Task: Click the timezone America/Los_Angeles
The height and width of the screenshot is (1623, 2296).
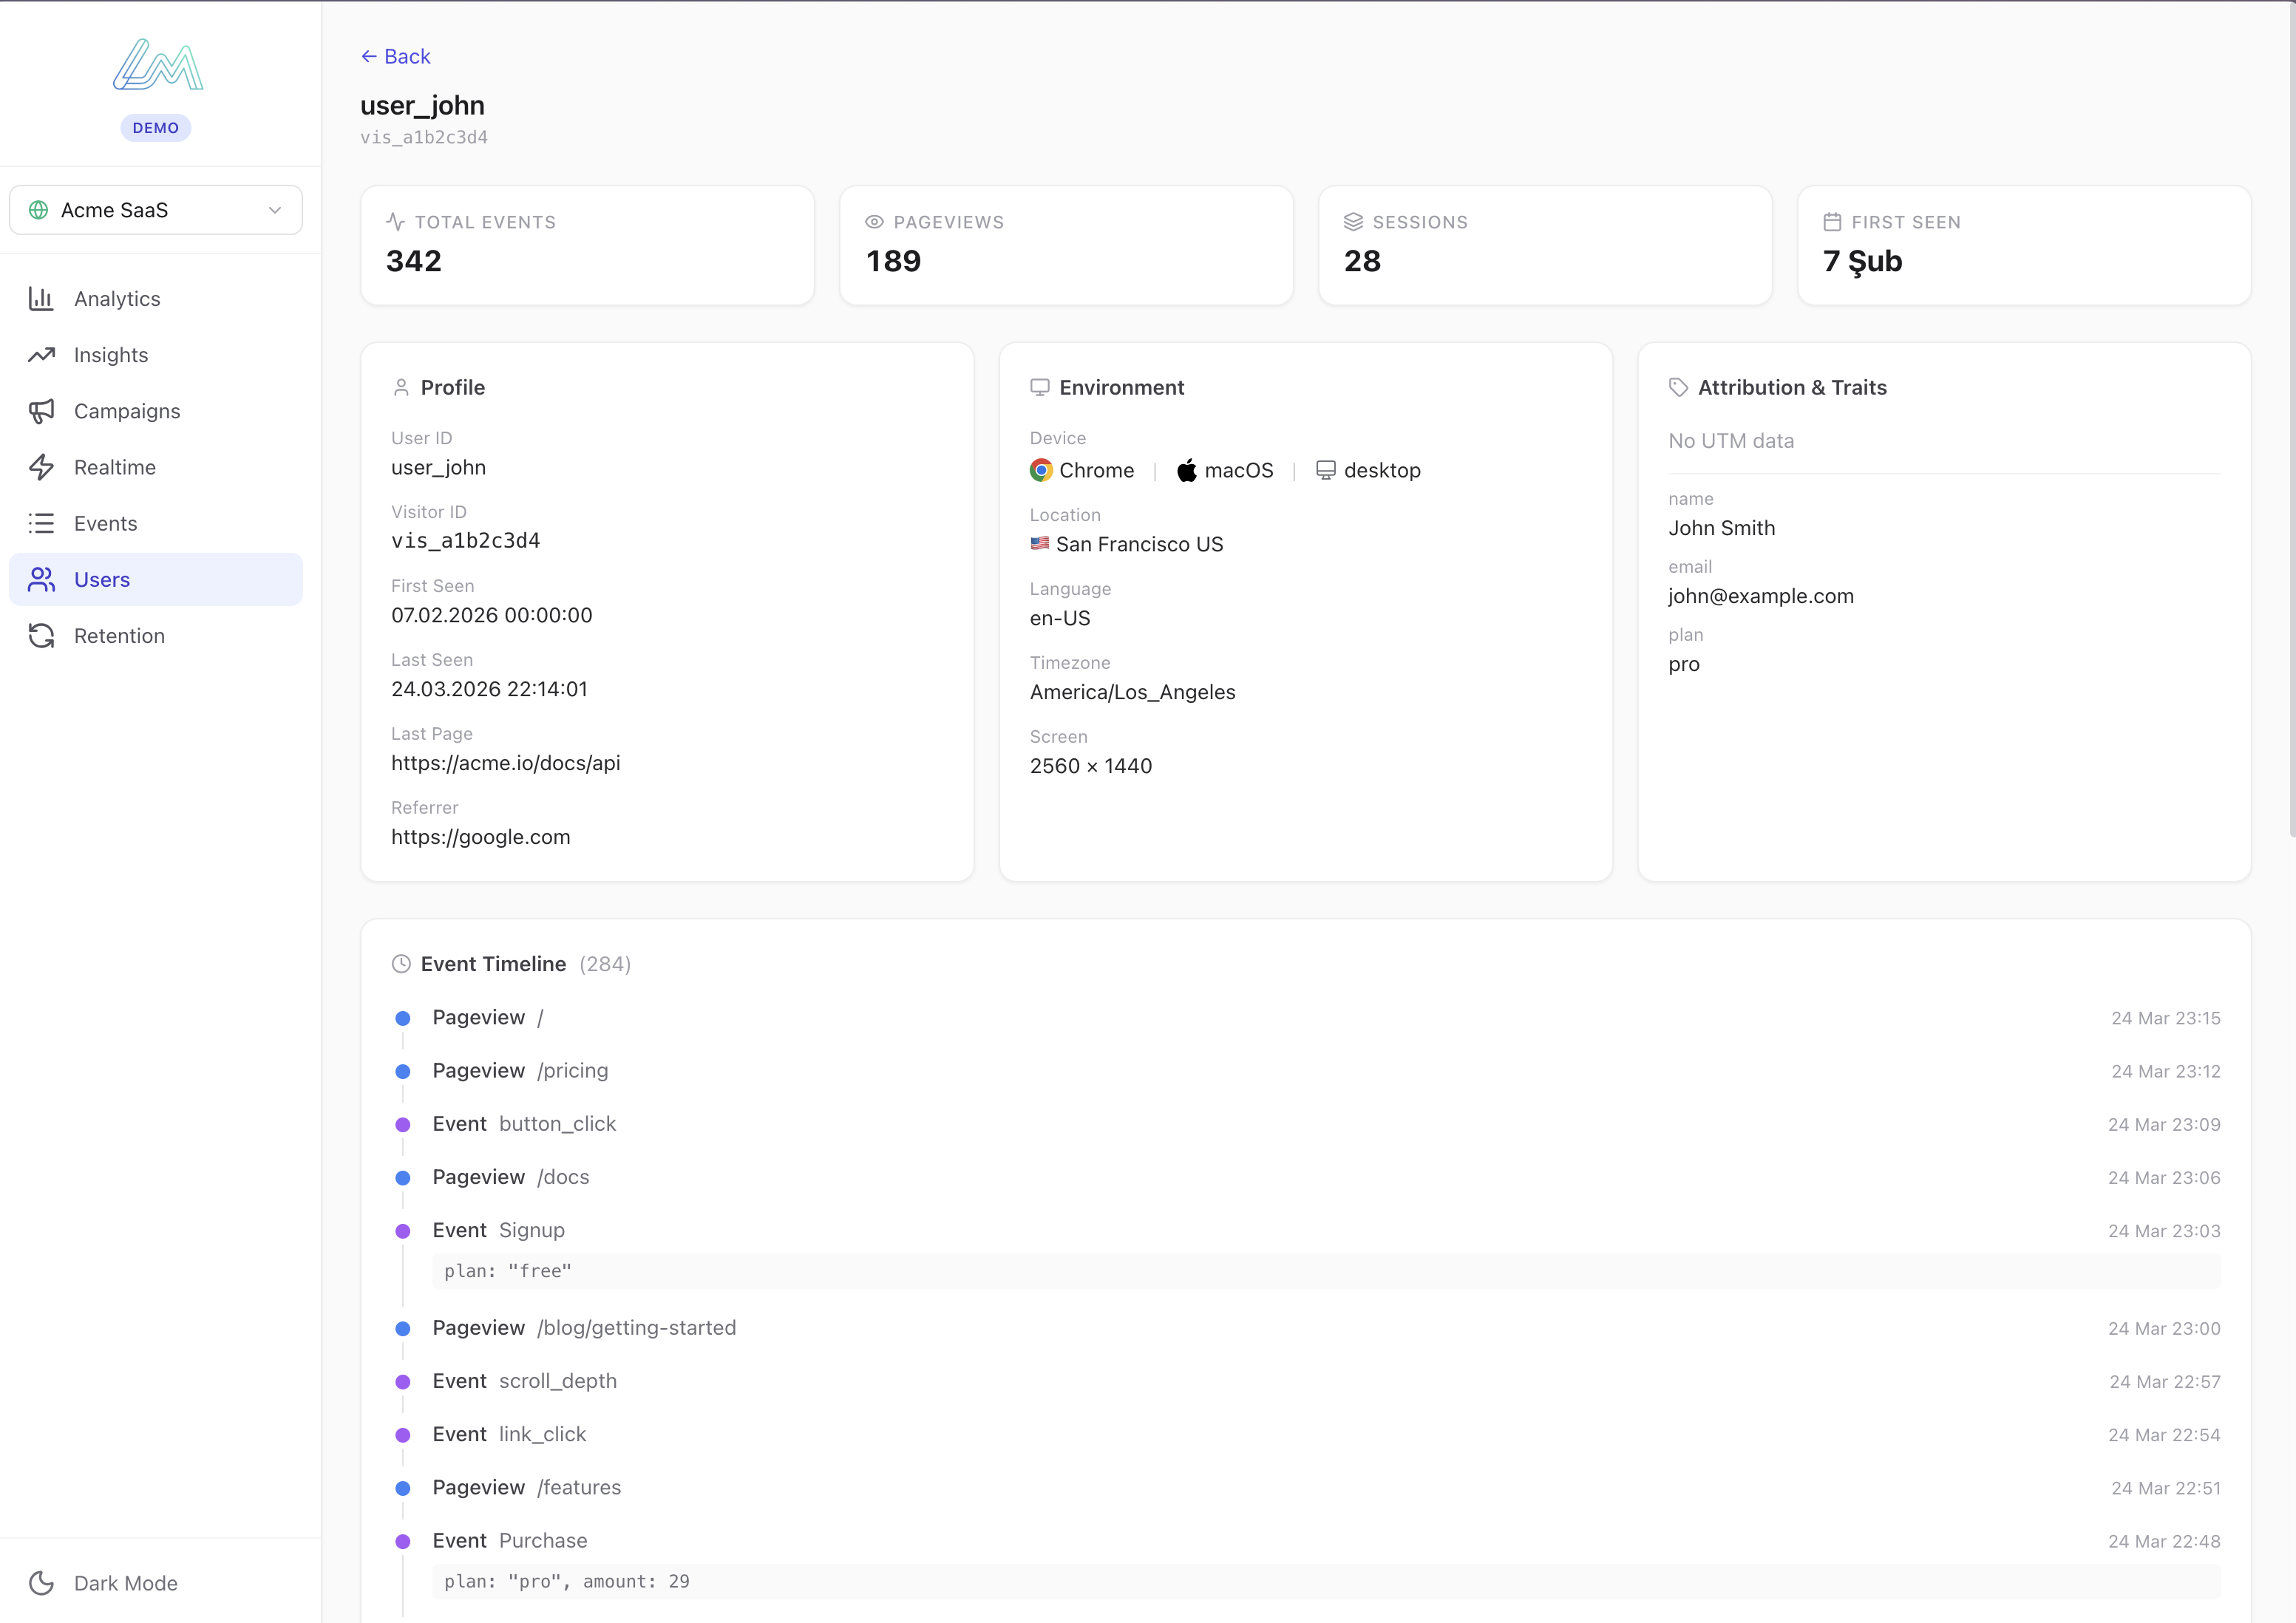Action: pyautogui.click(x=1132, y=692)
